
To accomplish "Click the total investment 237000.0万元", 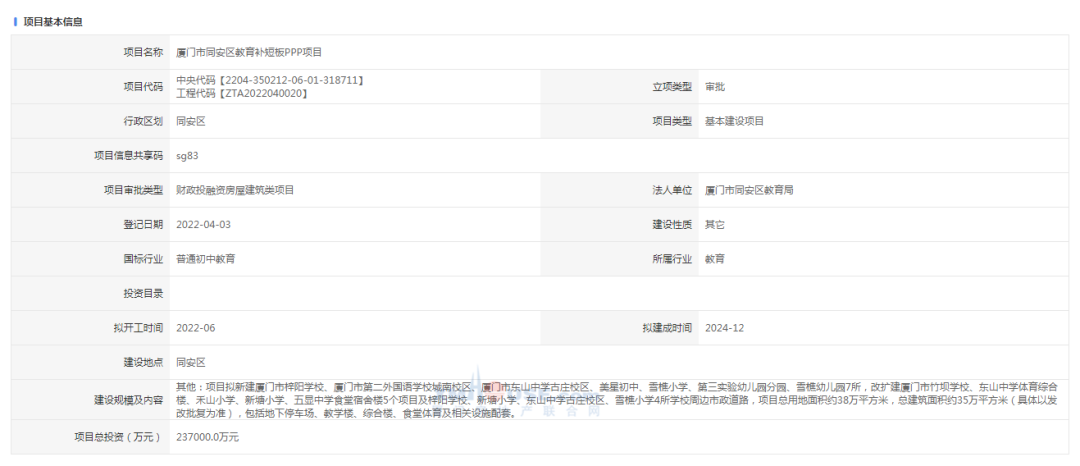I will pyautogui.click(x=207, y=437).
